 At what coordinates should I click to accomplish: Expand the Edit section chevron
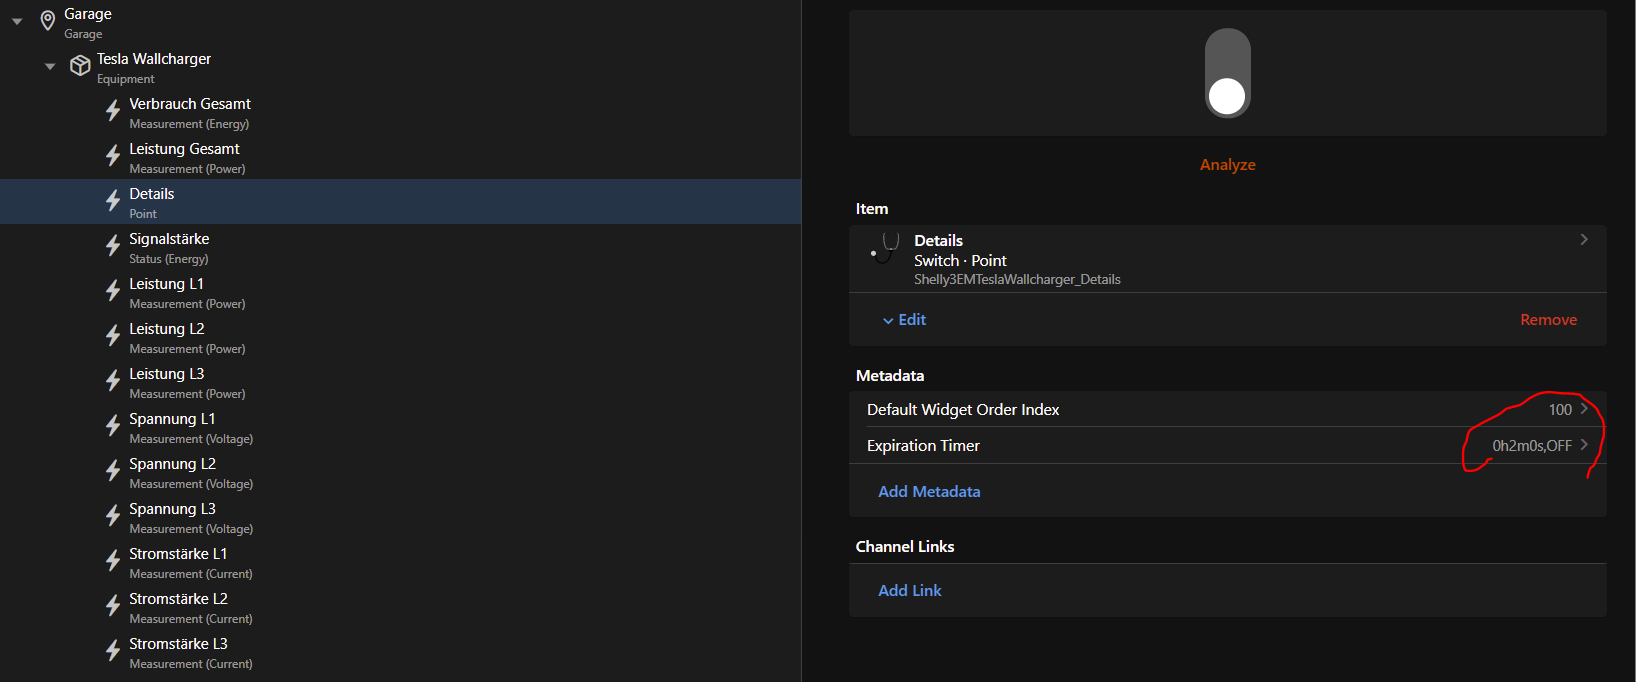point(888,320)
